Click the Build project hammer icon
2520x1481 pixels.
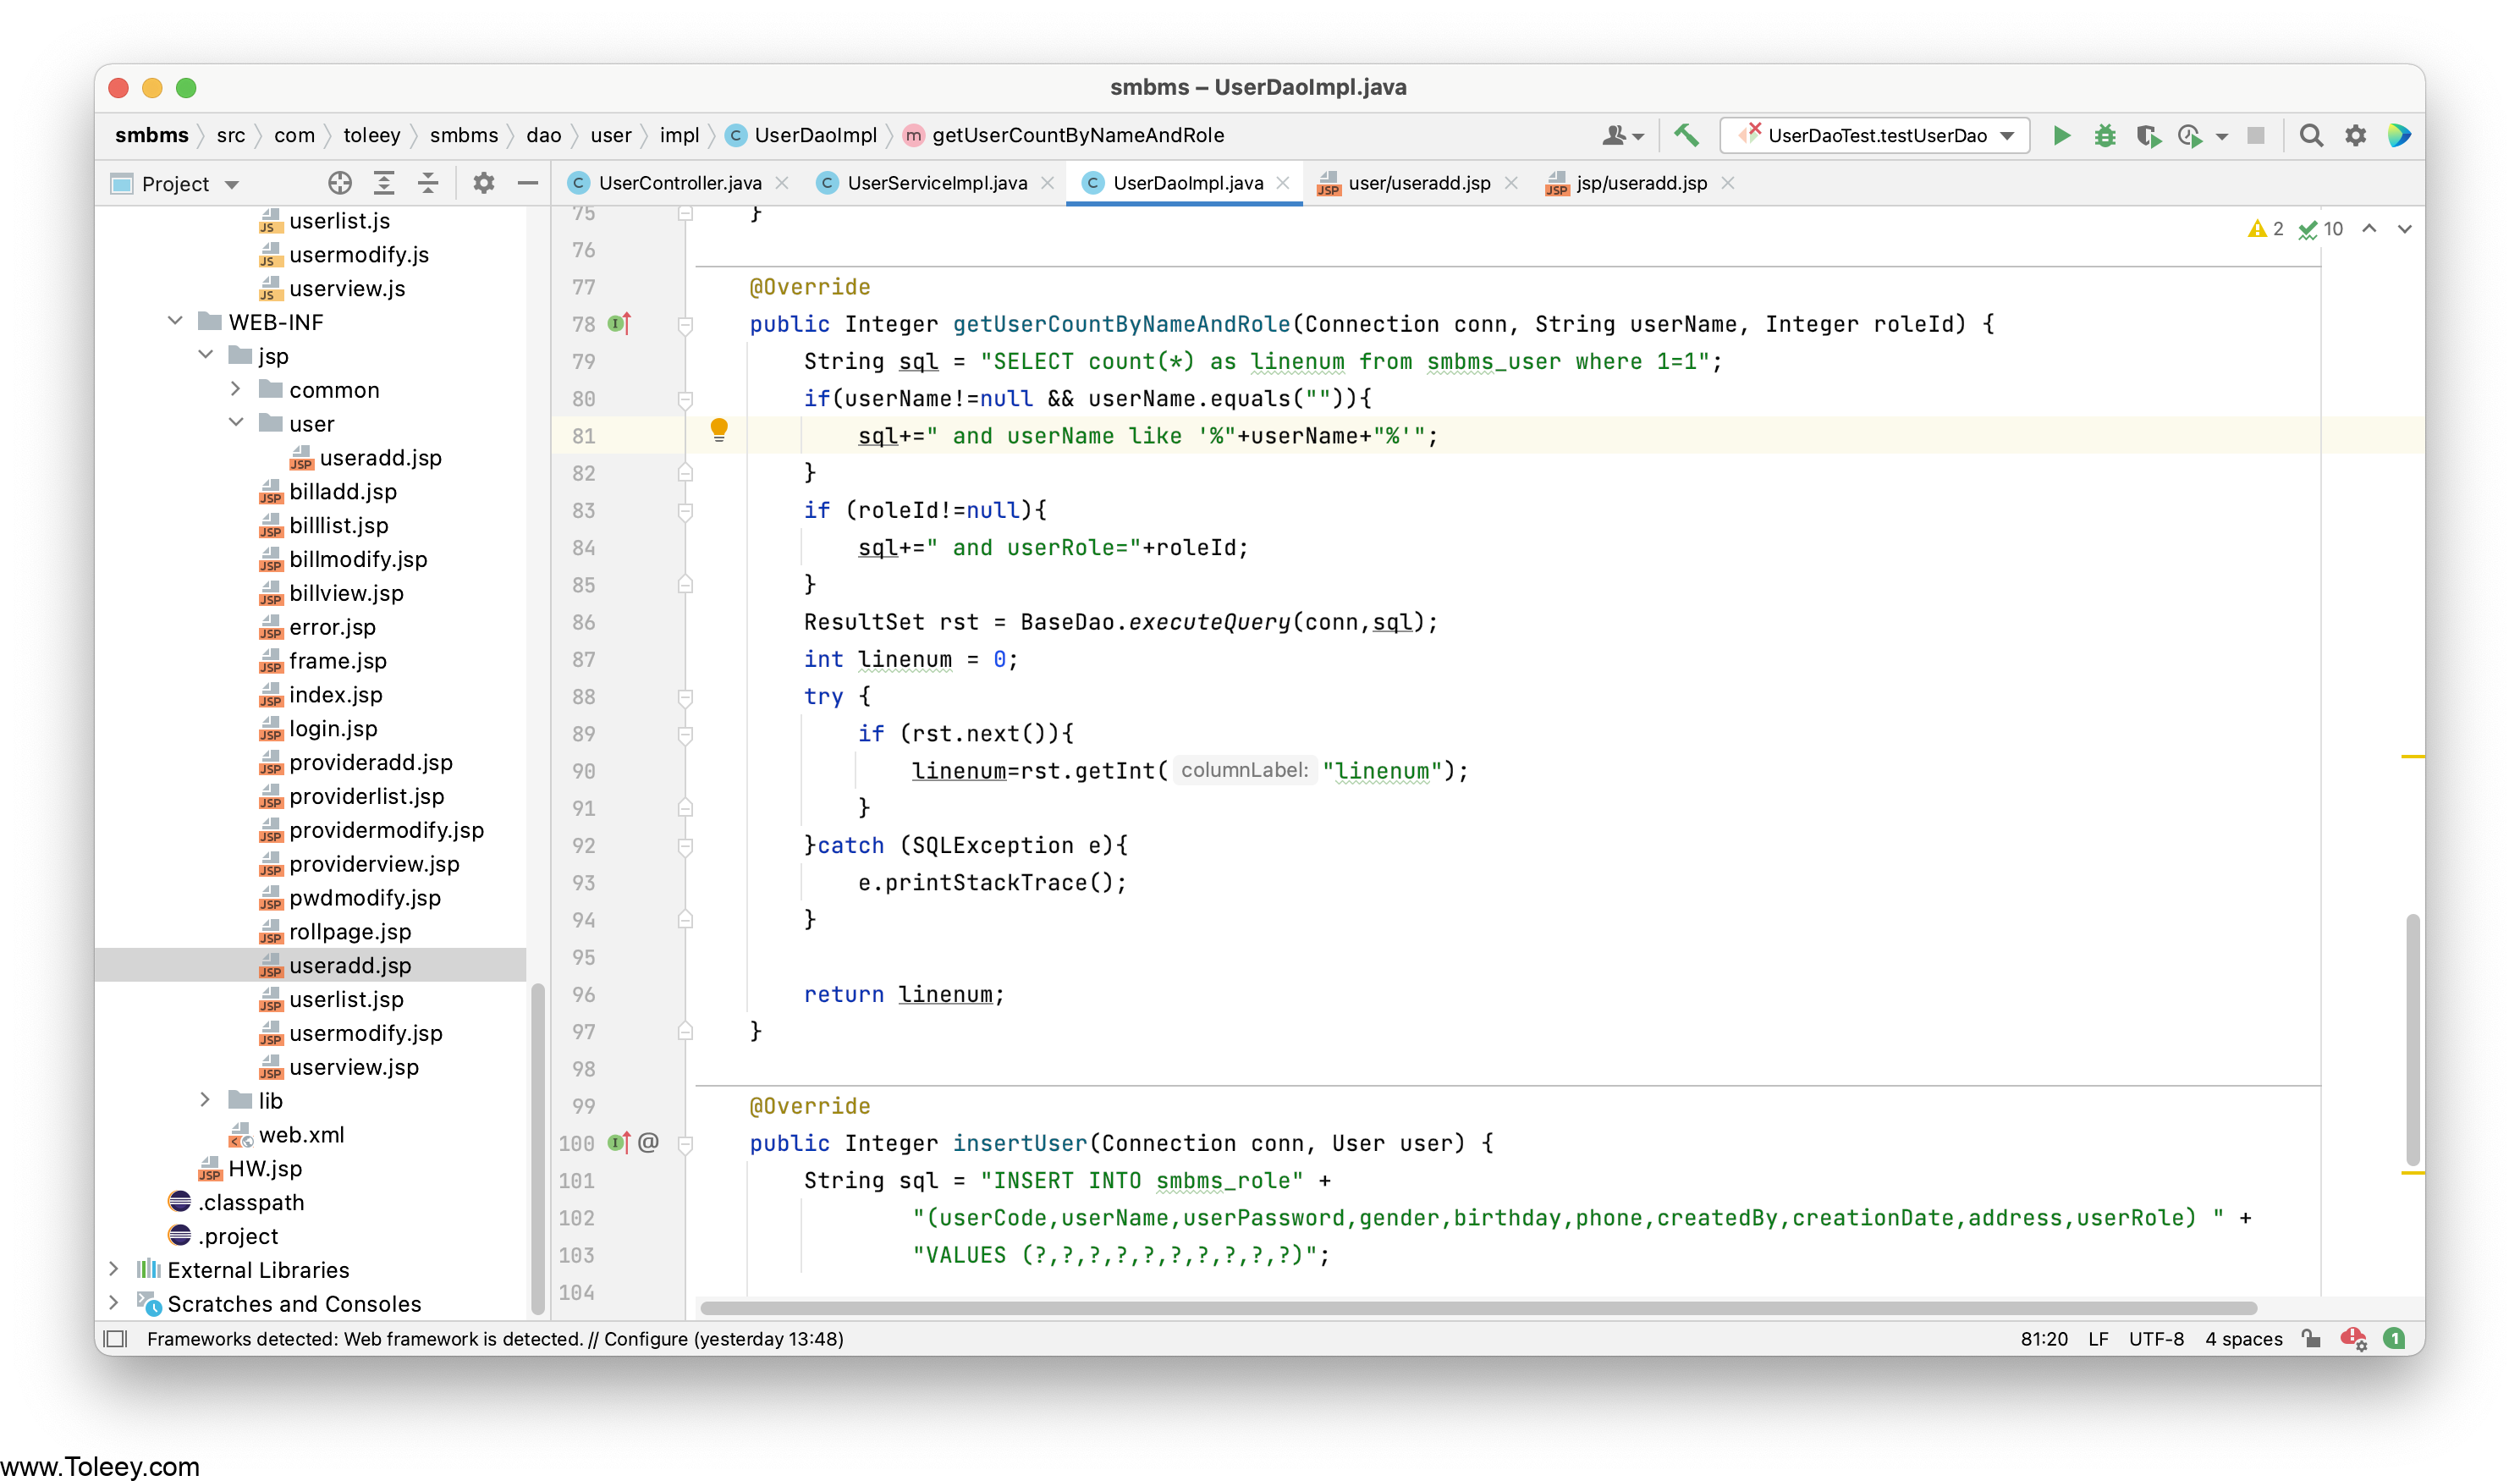(x=1686, y=135)
